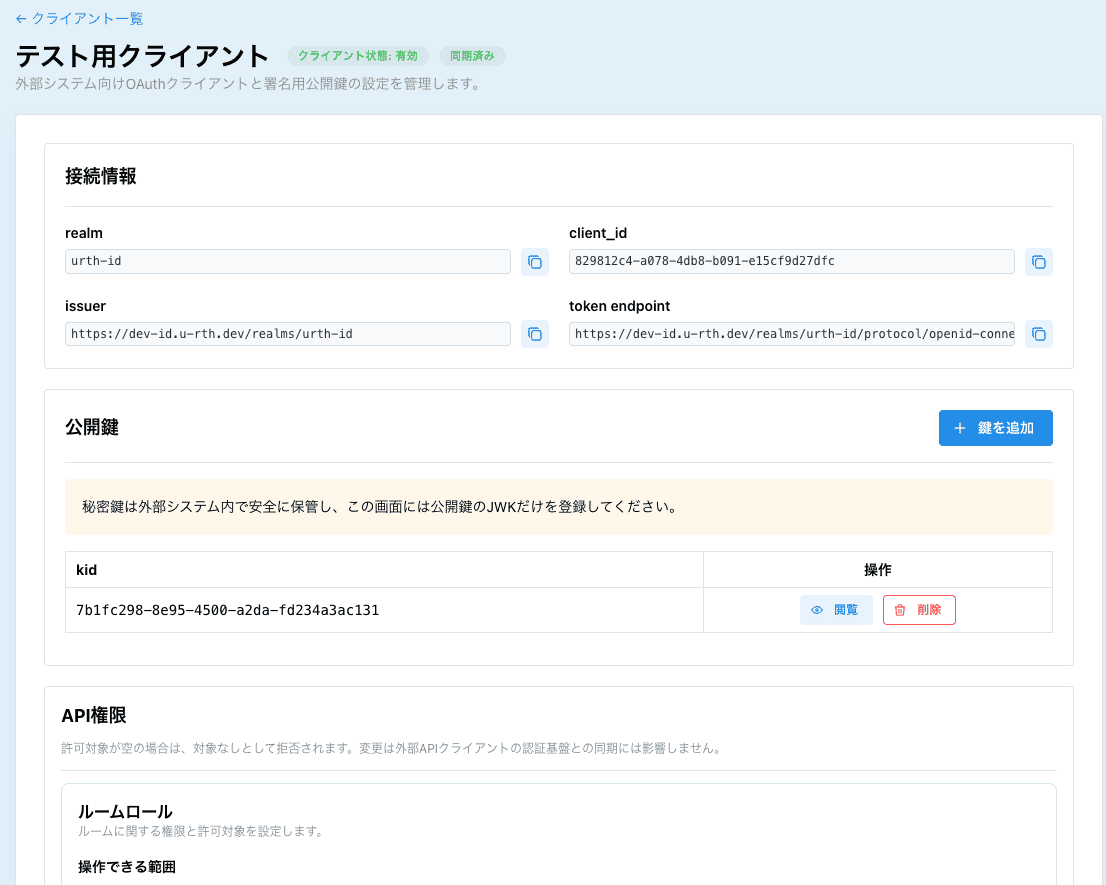This screenshot has height=885, width=1106.
Task: Click the 鍵を追加 button
Action: point(995,428)
